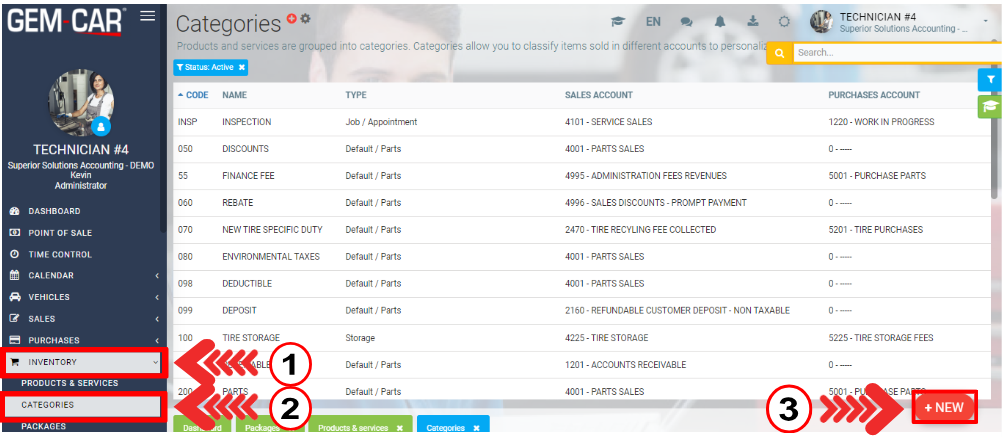Sort the table by the CODE column header
Viewport: 1002px width, 437px height.
(197, 95)
